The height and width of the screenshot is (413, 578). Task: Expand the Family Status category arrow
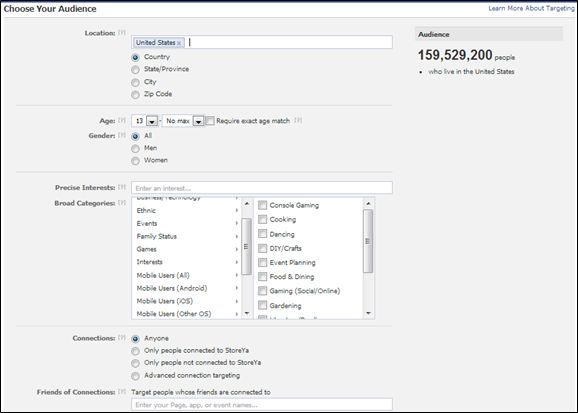click(x=237, y=236)
